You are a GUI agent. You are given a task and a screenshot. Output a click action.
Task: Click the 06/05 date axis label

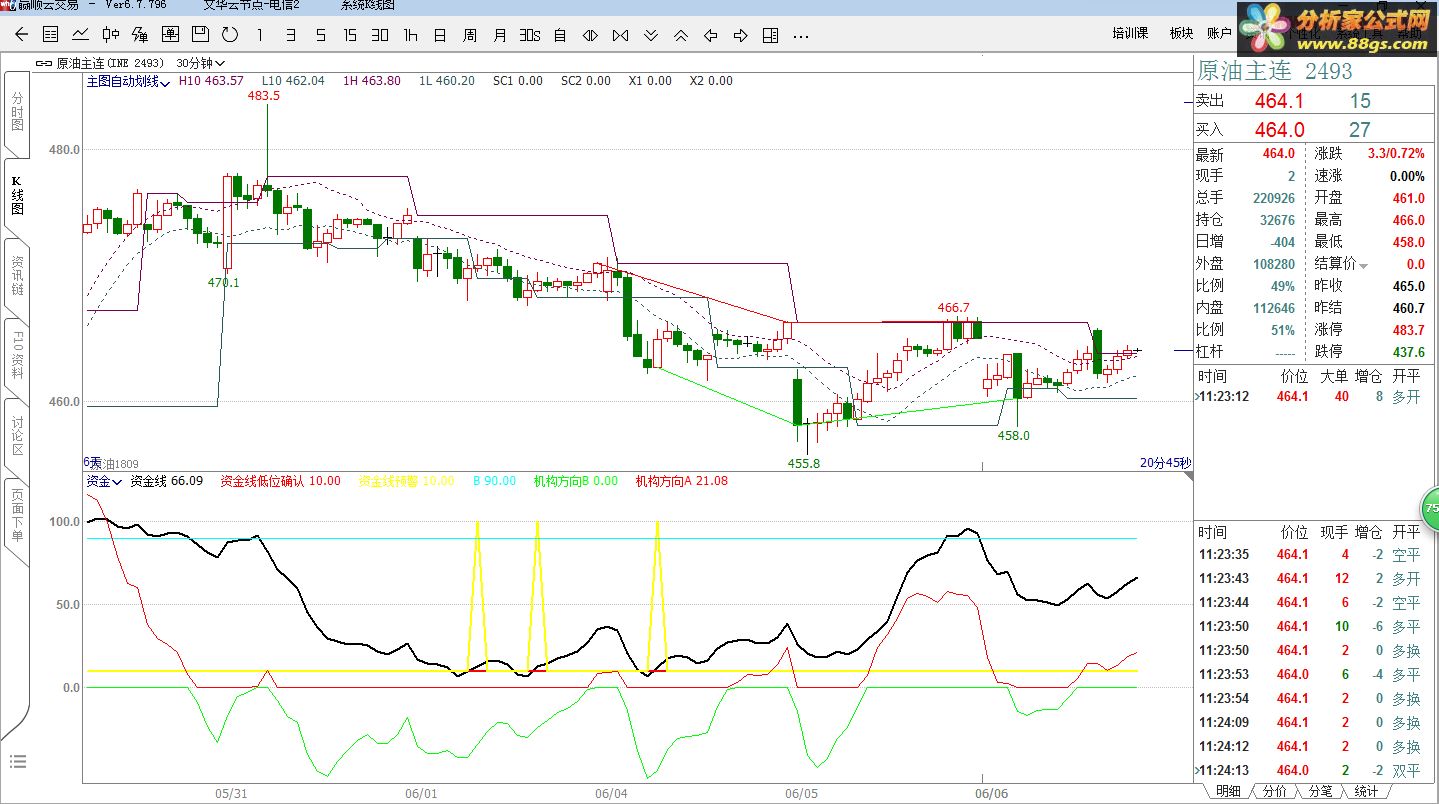[801, 793]
